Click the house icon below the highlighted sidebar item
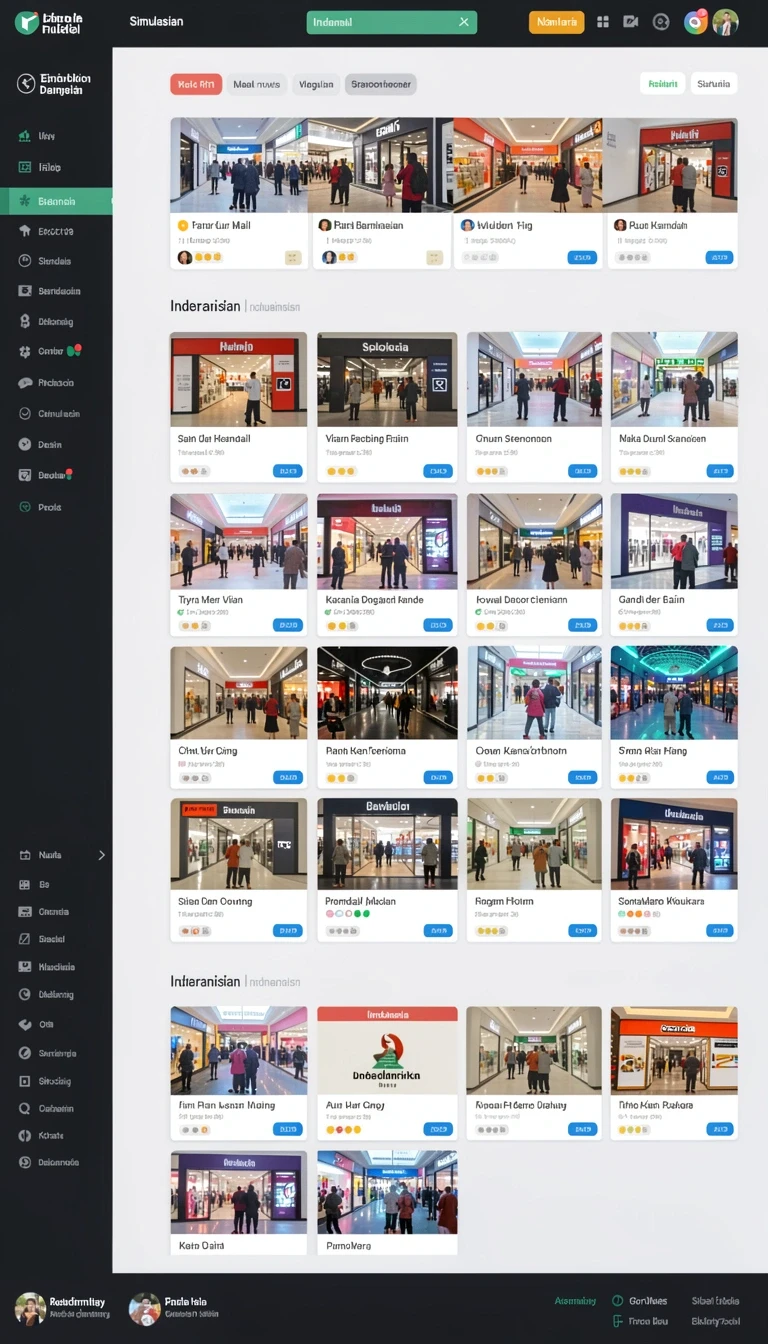 tap(25, 231)
